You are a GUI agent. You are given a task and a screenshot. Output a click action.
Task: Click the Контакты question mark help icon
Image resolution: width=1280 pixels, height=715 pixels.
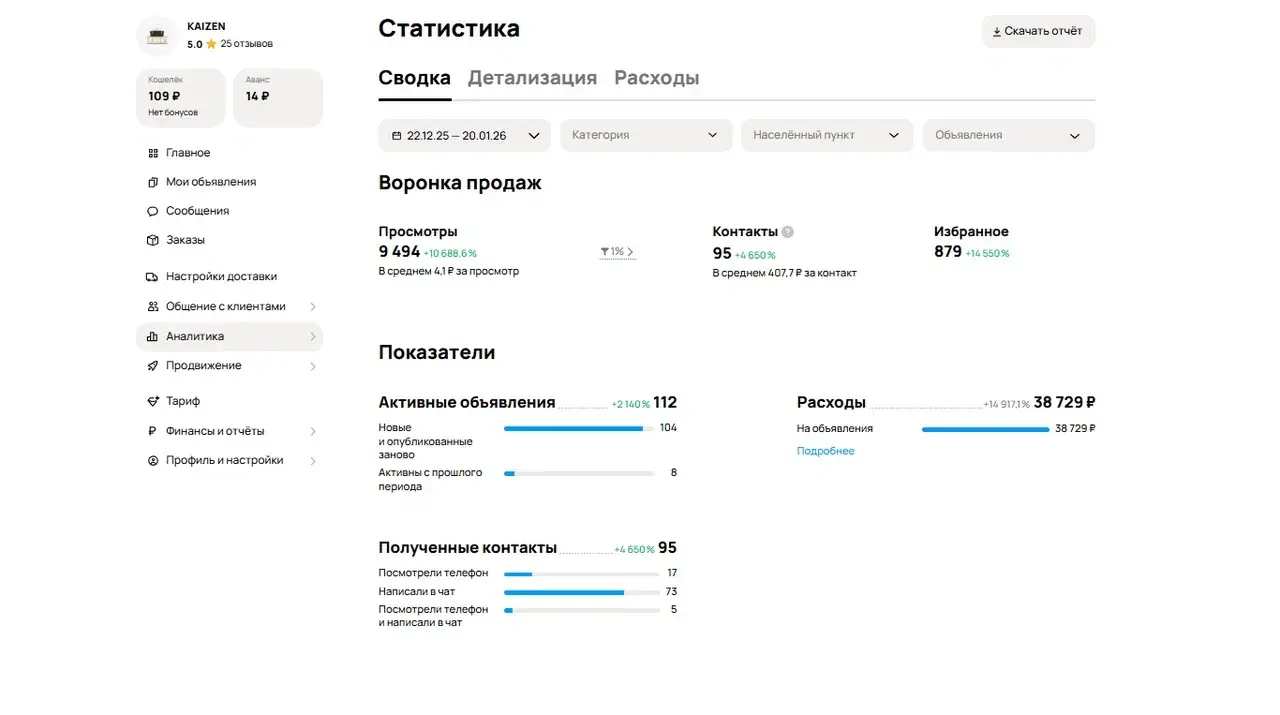click(x=788, y=232)
